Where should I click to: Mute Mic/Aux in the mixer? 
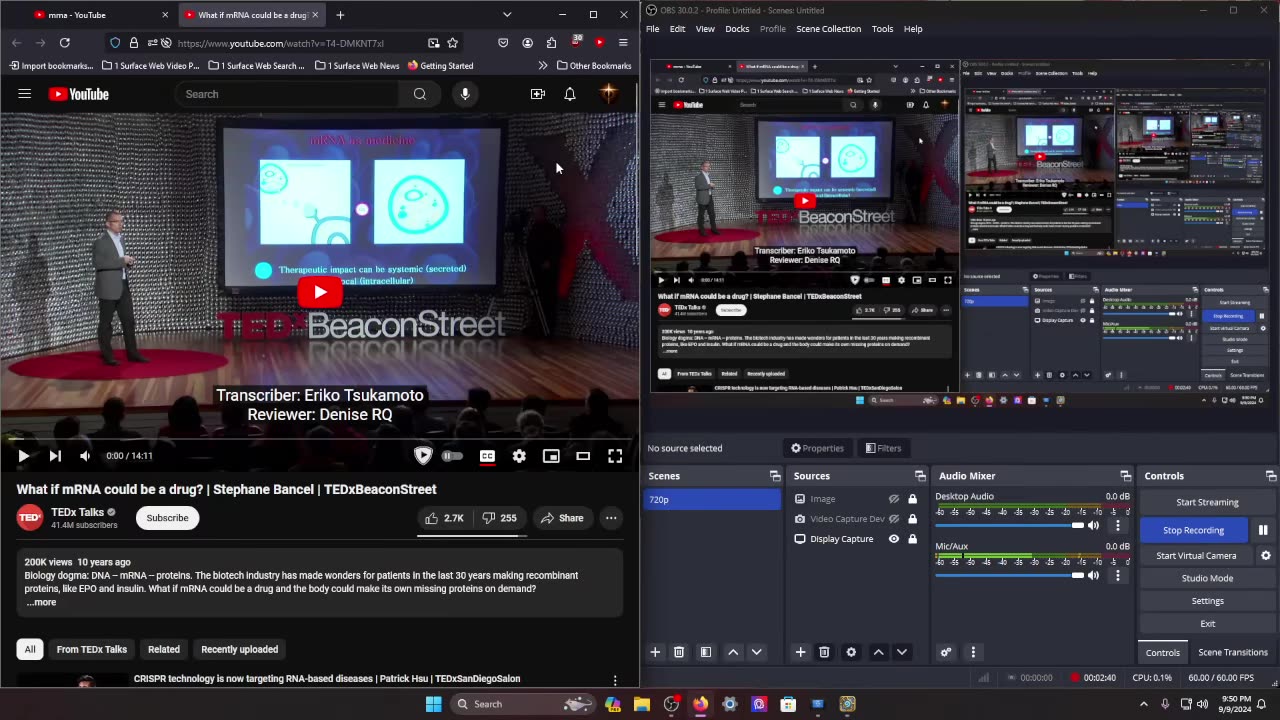(1094, 575)
